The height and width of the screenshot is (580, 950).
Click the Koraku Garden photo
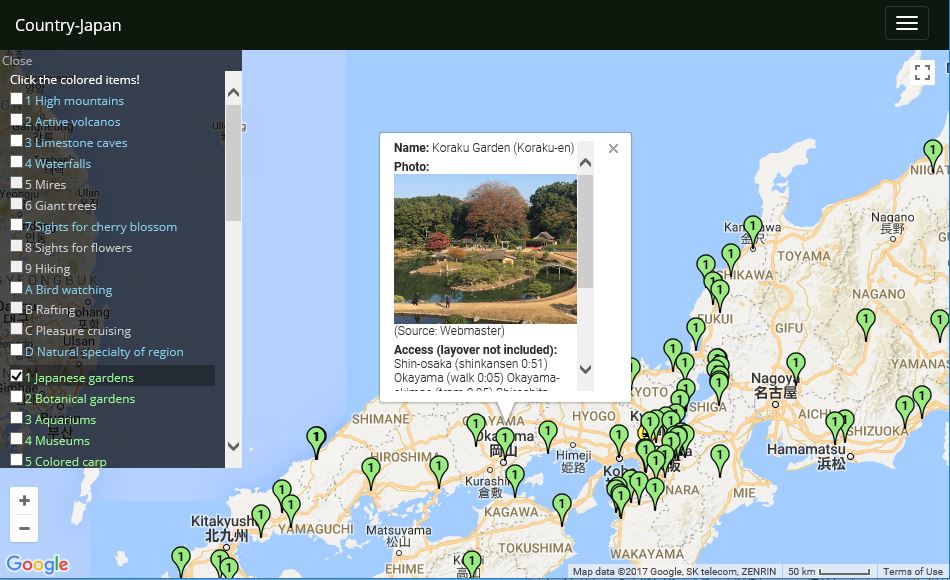(x=485, y=249)
